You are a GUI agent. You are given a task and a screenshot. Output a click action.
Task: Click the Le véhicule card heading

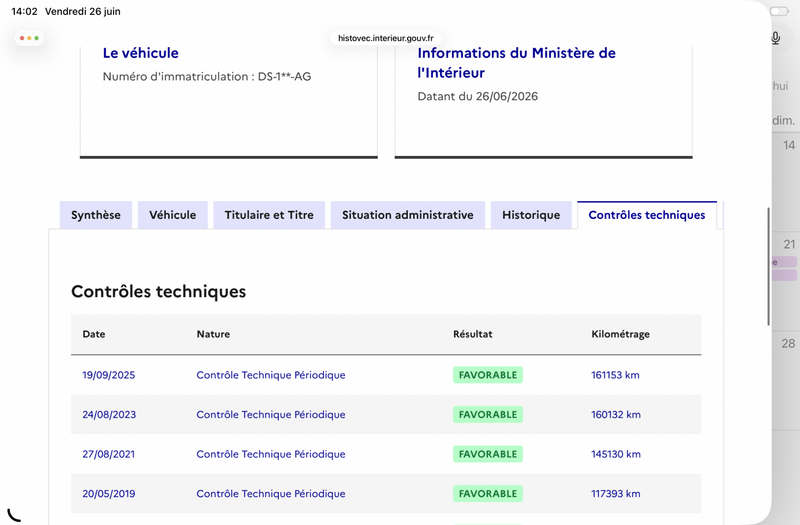pos(141,53)
